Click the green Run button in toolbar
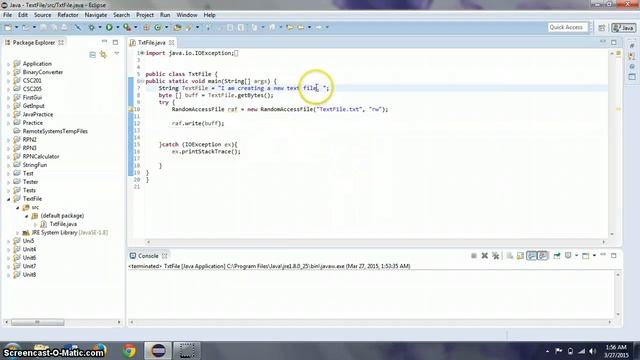 click(x=109, y=27)
